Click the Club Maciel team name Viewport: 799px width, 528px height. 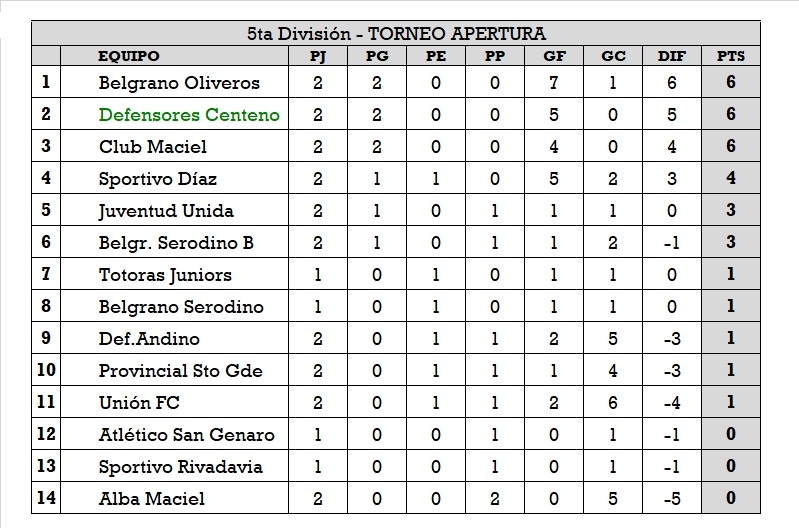(x=153, y=147)
